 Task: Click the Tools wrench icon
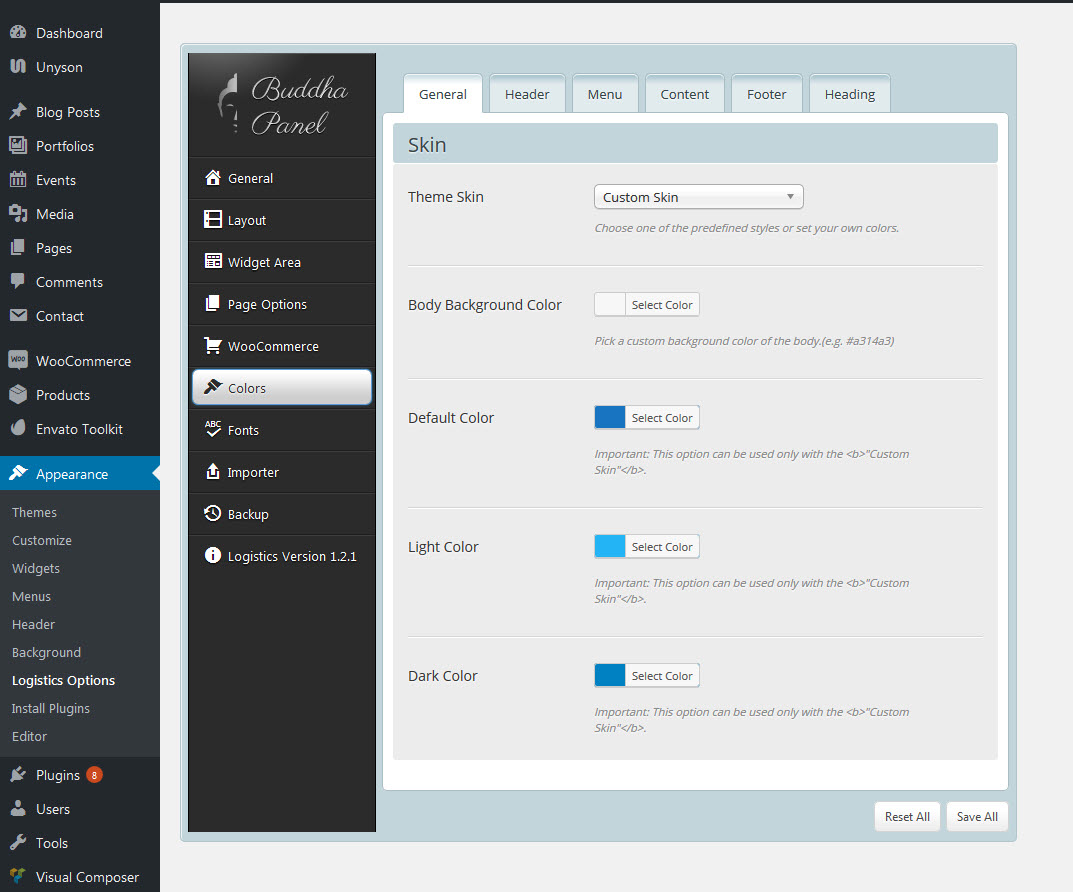(x=18, y=843)
